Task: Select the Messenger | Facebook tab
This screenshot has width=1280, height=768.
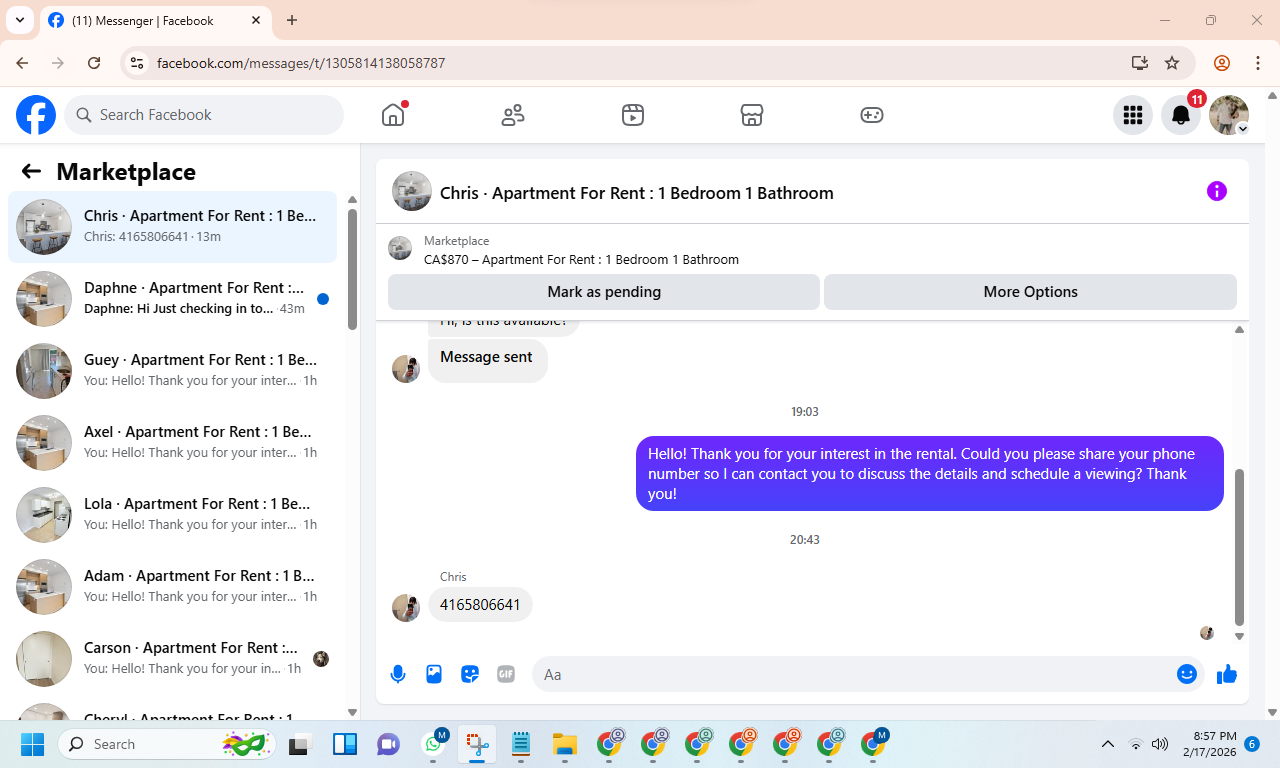Action: (x=156, y=20)
